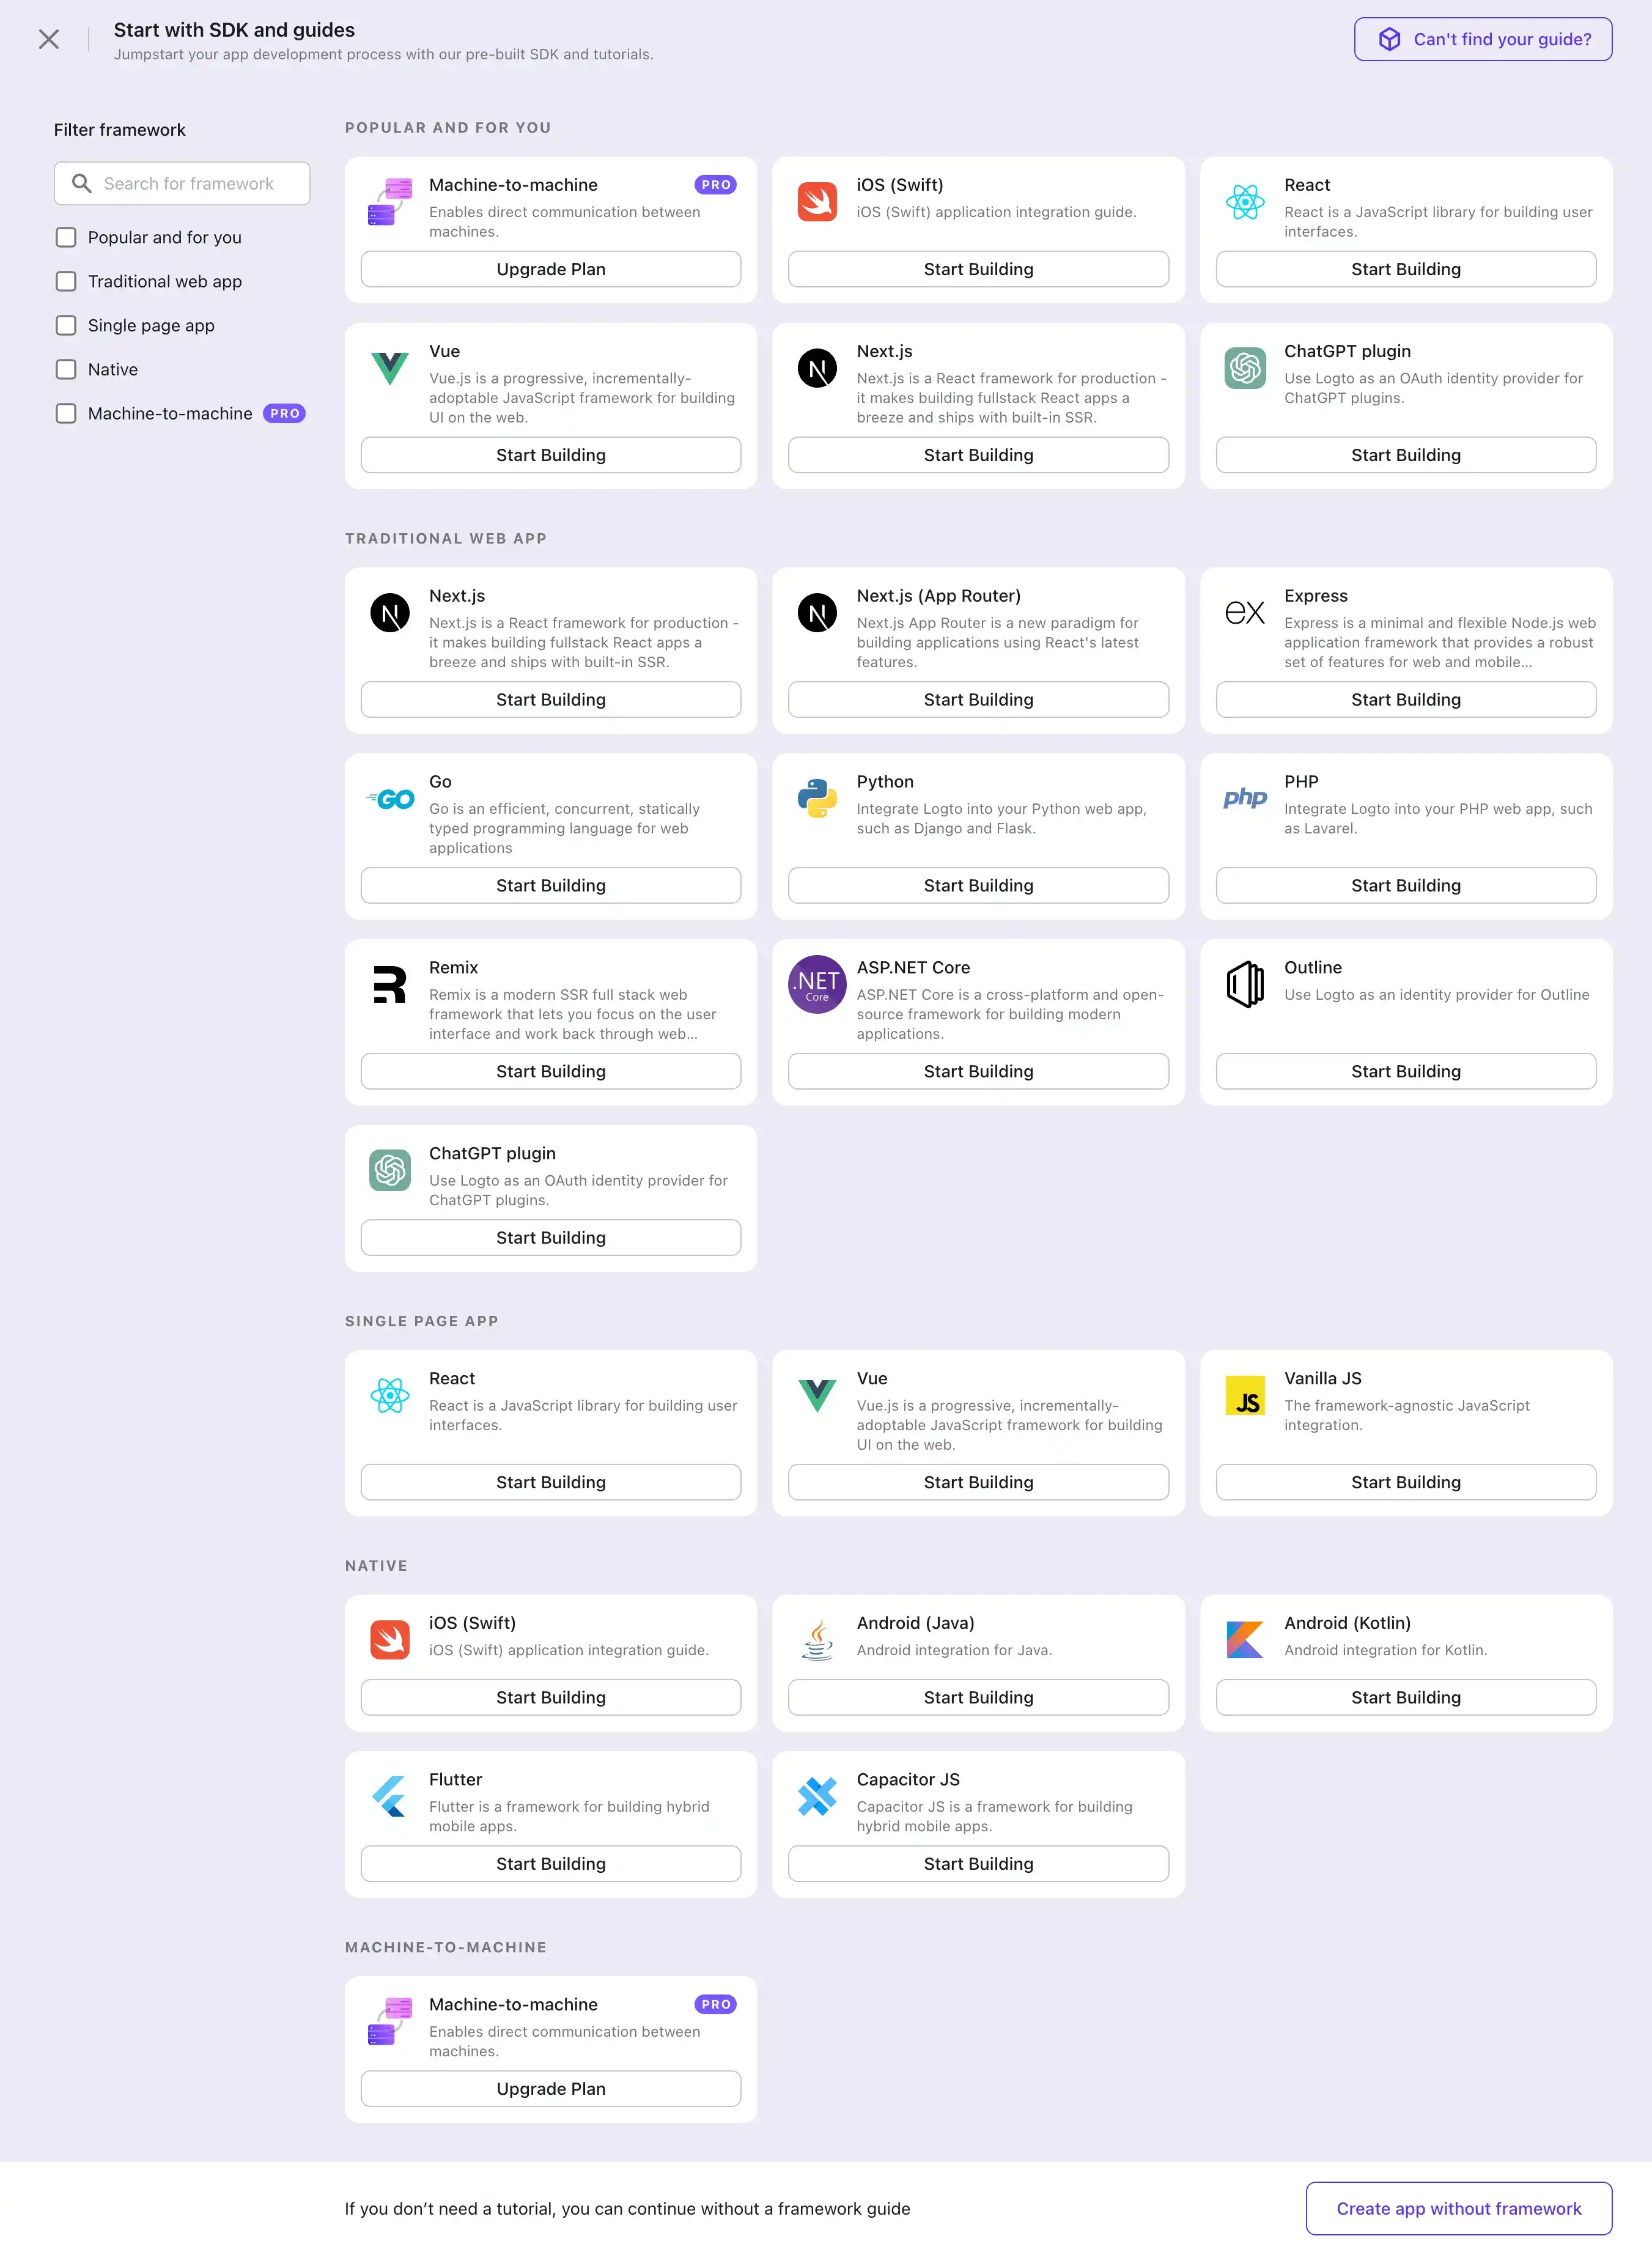This screenshot has width=1652, height=2255.
Task: Click the ASP.NET Core logo icon
Action: [817, 984]
